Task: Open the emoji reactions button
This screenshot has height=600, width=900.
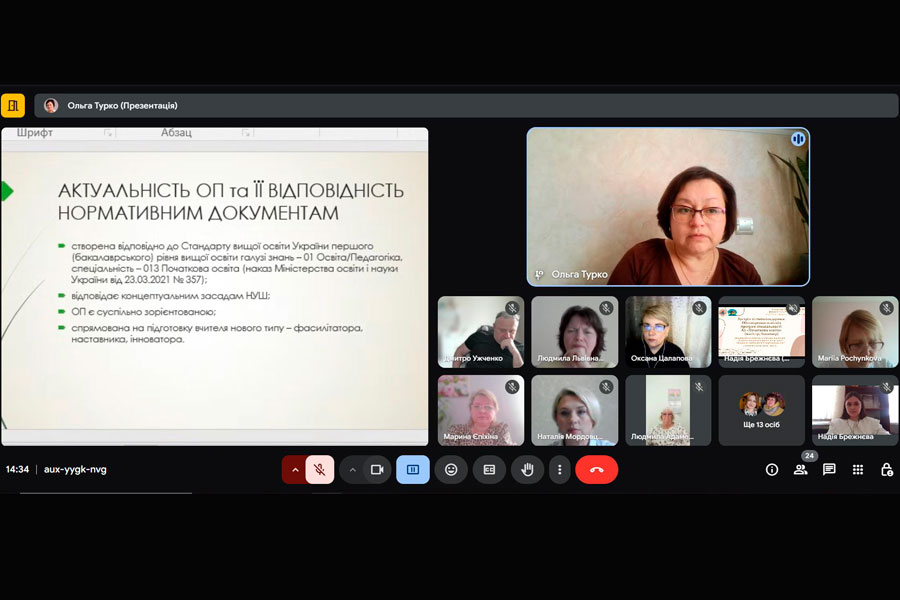Action: (x=451, y=470)
